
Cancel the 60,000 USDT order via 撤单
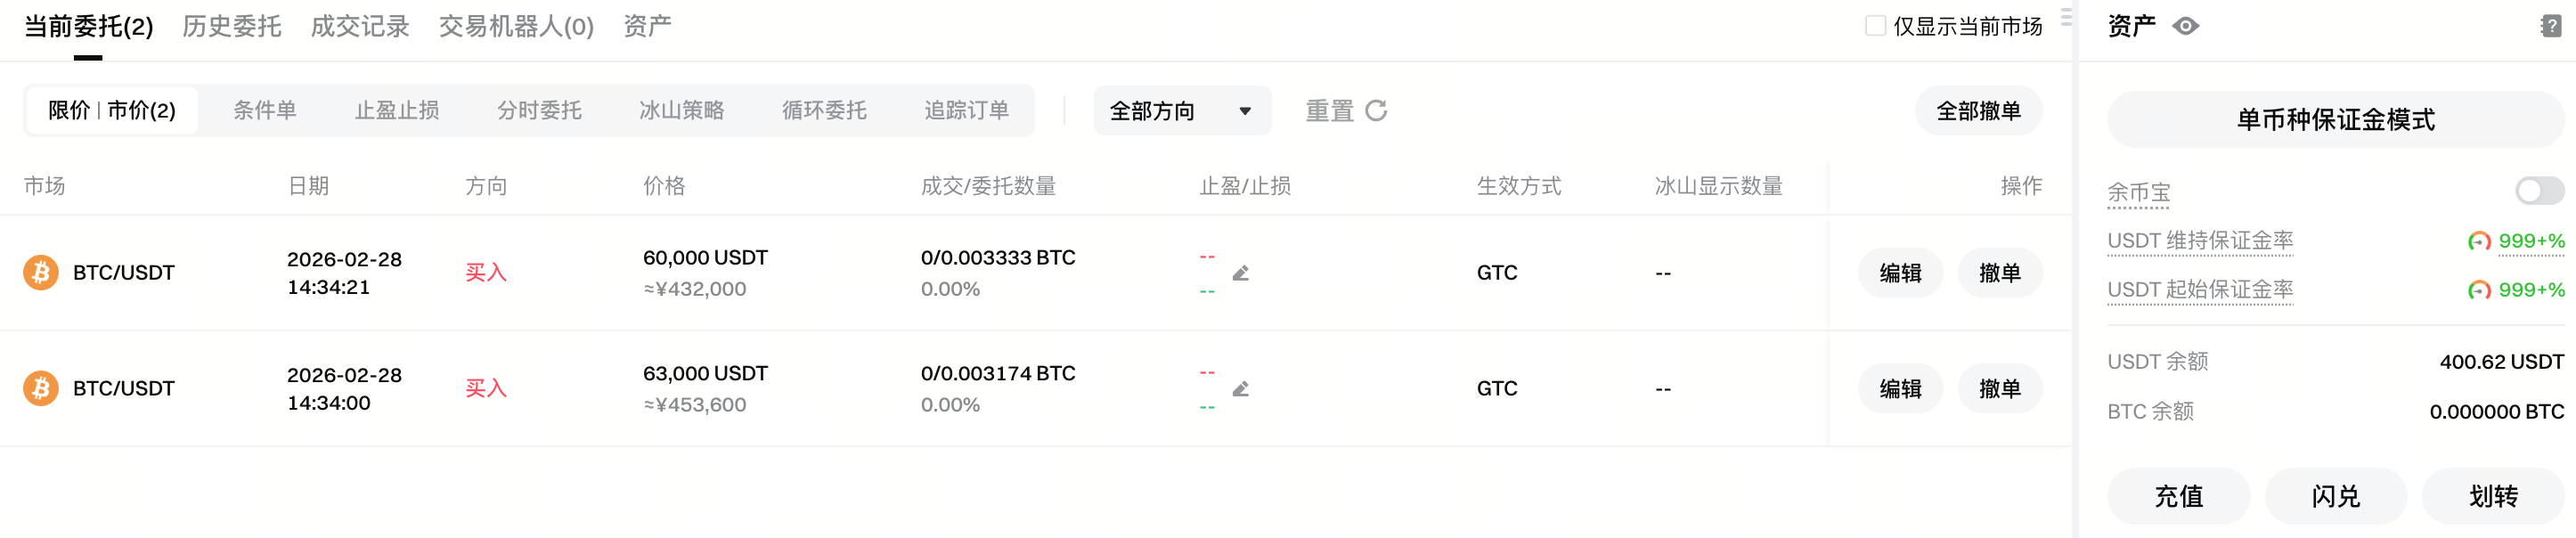click(x=2000, y=272)
